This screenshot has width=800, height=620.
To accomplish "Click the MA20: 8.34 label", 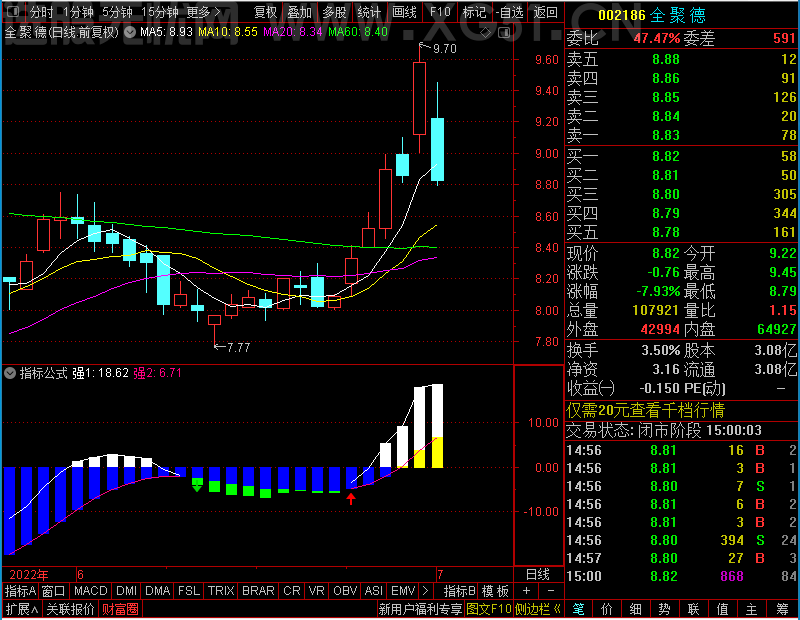I will pyautogui.click(x=293, y=32).
